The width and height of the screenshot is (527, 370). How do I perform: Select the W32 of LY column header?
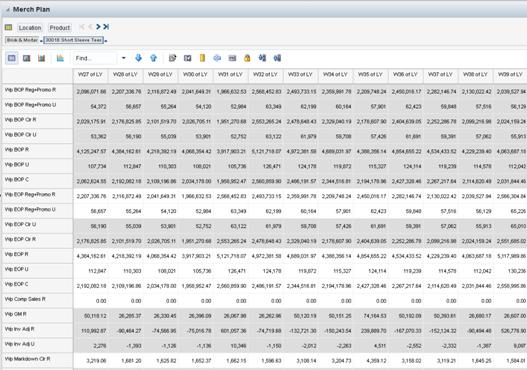pos(265,75)
